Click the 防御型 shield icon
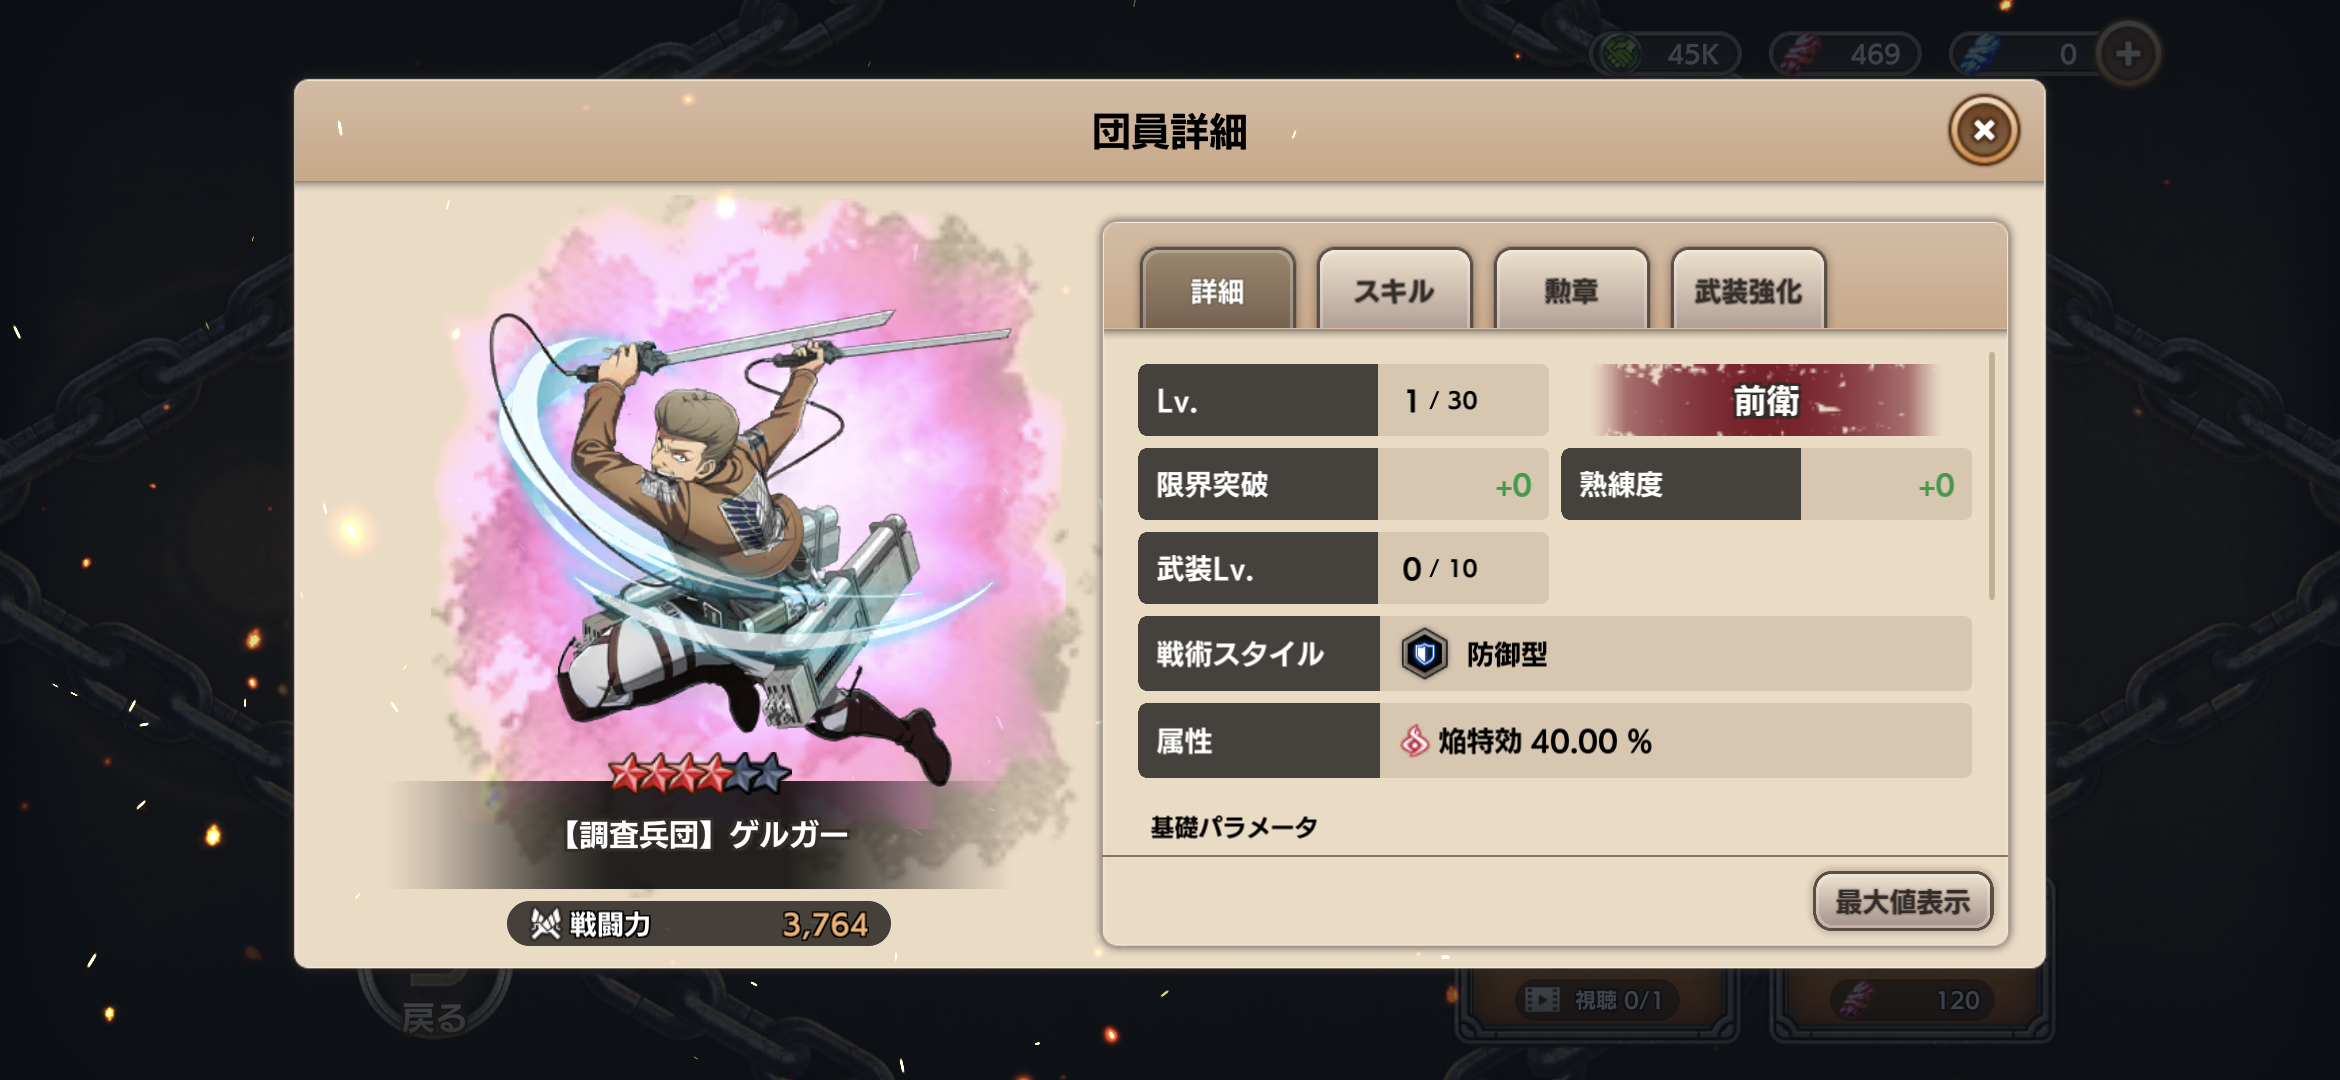 tap(1424, 654)
